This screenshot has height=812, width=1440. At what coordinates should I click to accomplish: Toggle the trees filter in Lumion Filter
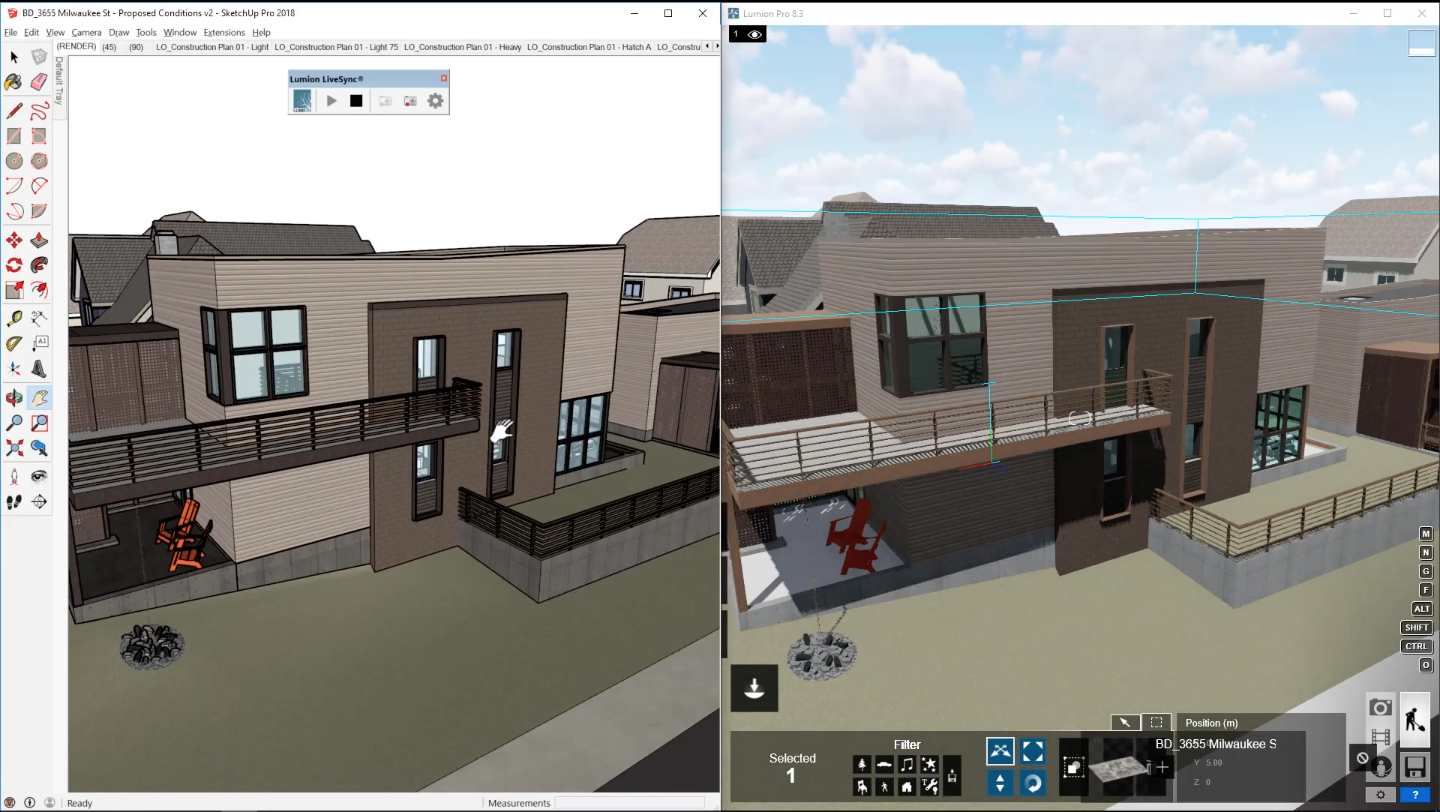point(862,764)
